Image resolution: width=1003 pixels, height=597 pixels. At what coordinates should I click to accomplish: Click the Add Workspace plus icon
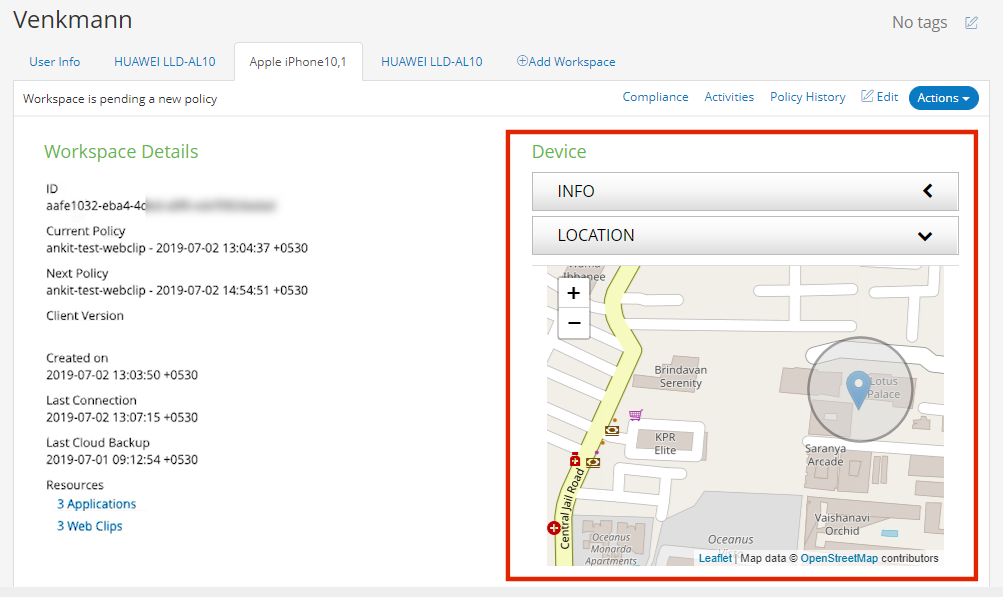coord(524,61)
